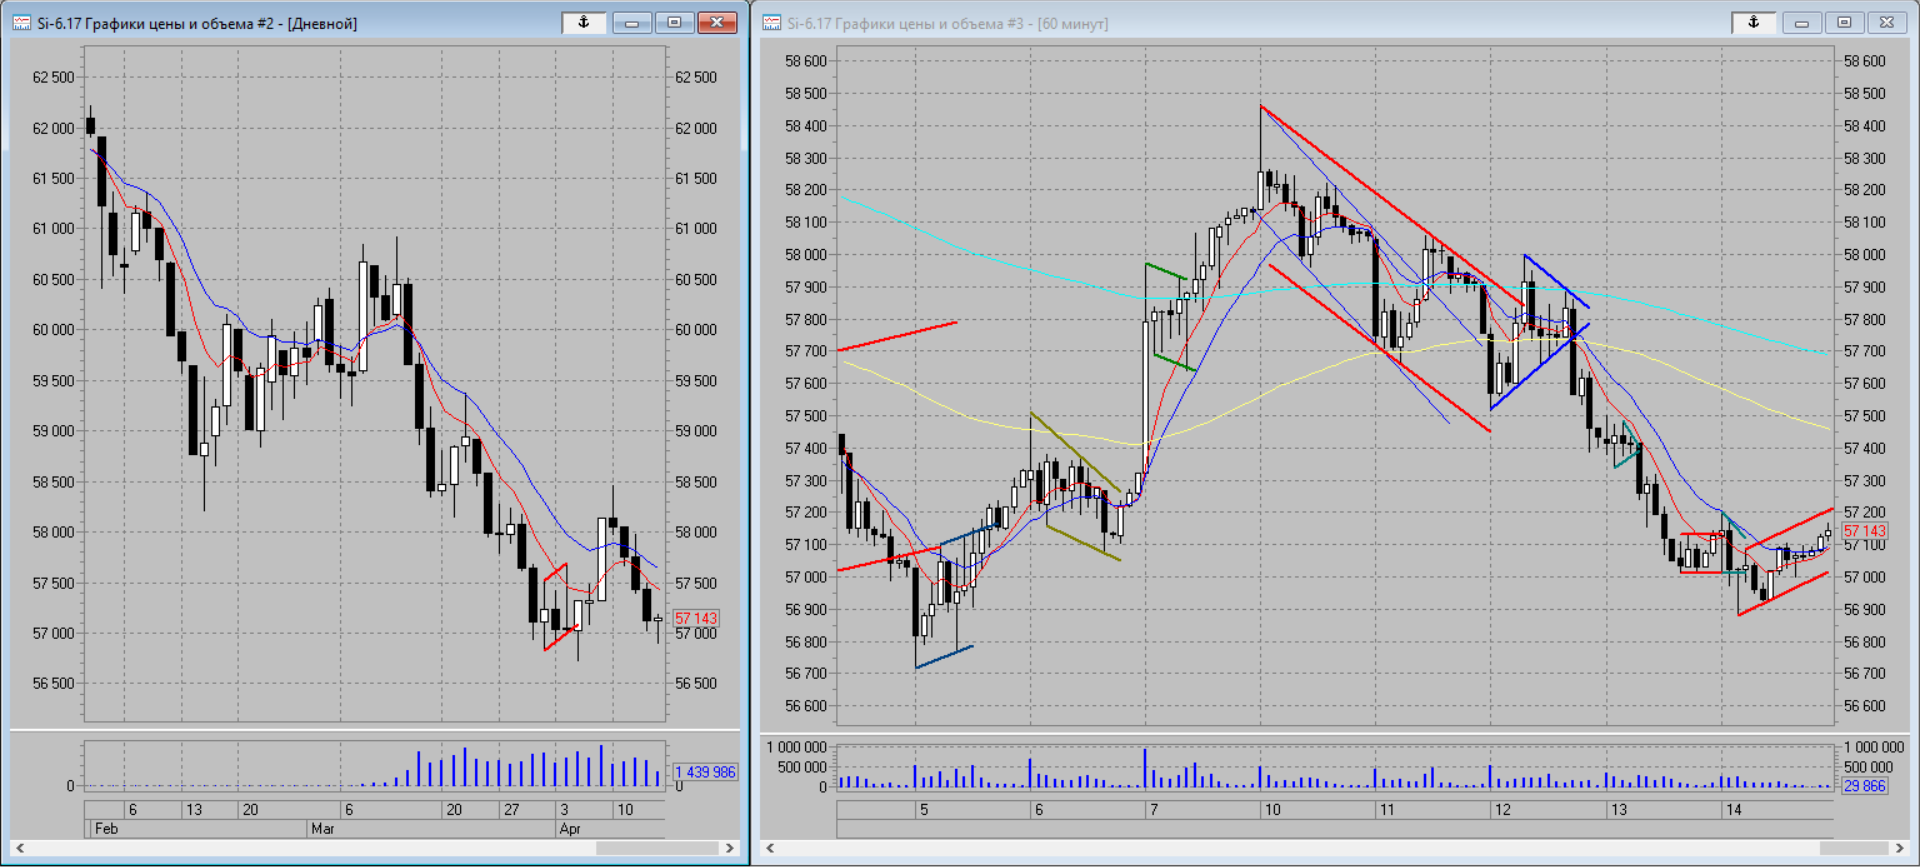
Task: Minimize the 60-minute chart window #3
Action: coord(1802,22)
